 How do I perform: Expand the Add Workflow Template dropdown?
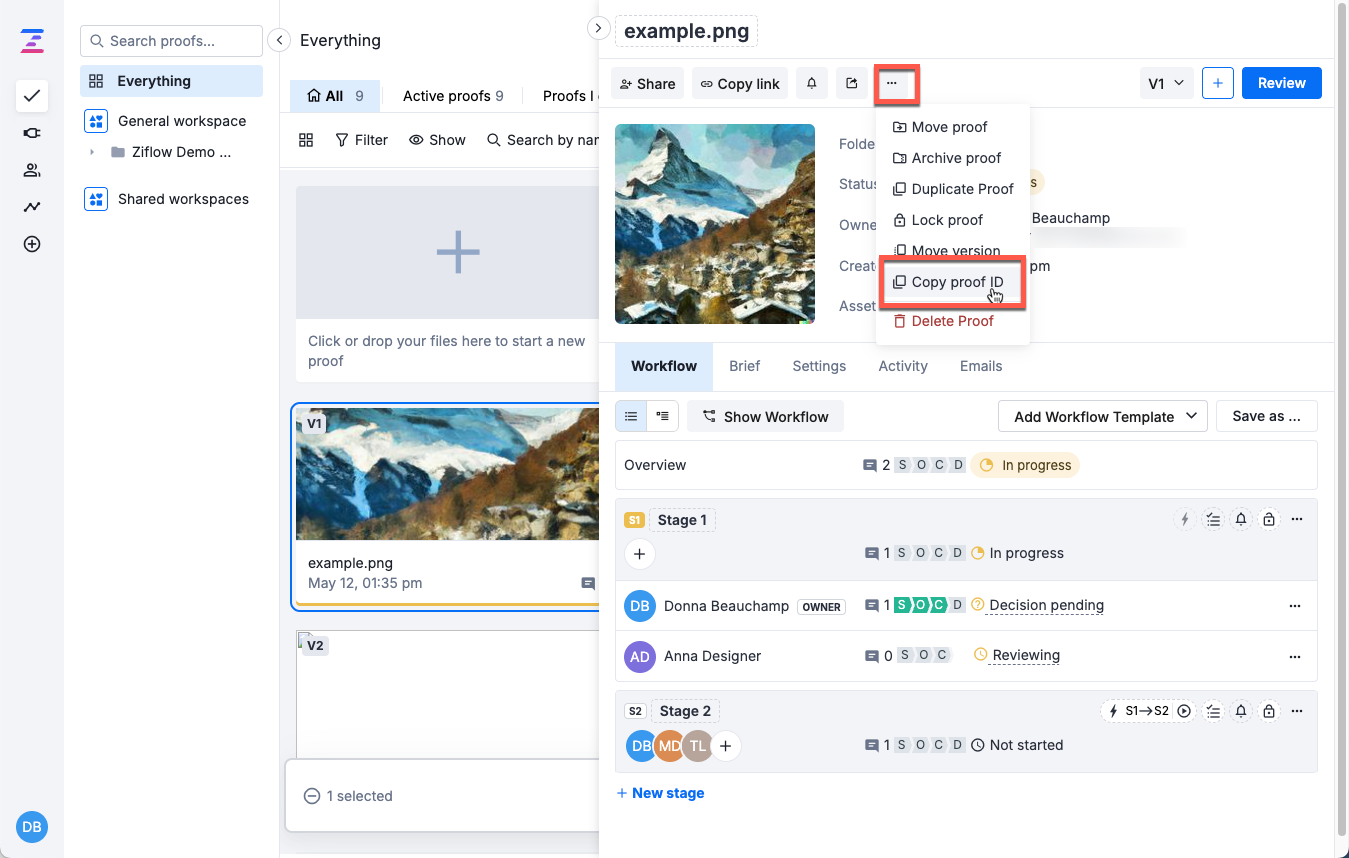click(x=1103, y=416)
